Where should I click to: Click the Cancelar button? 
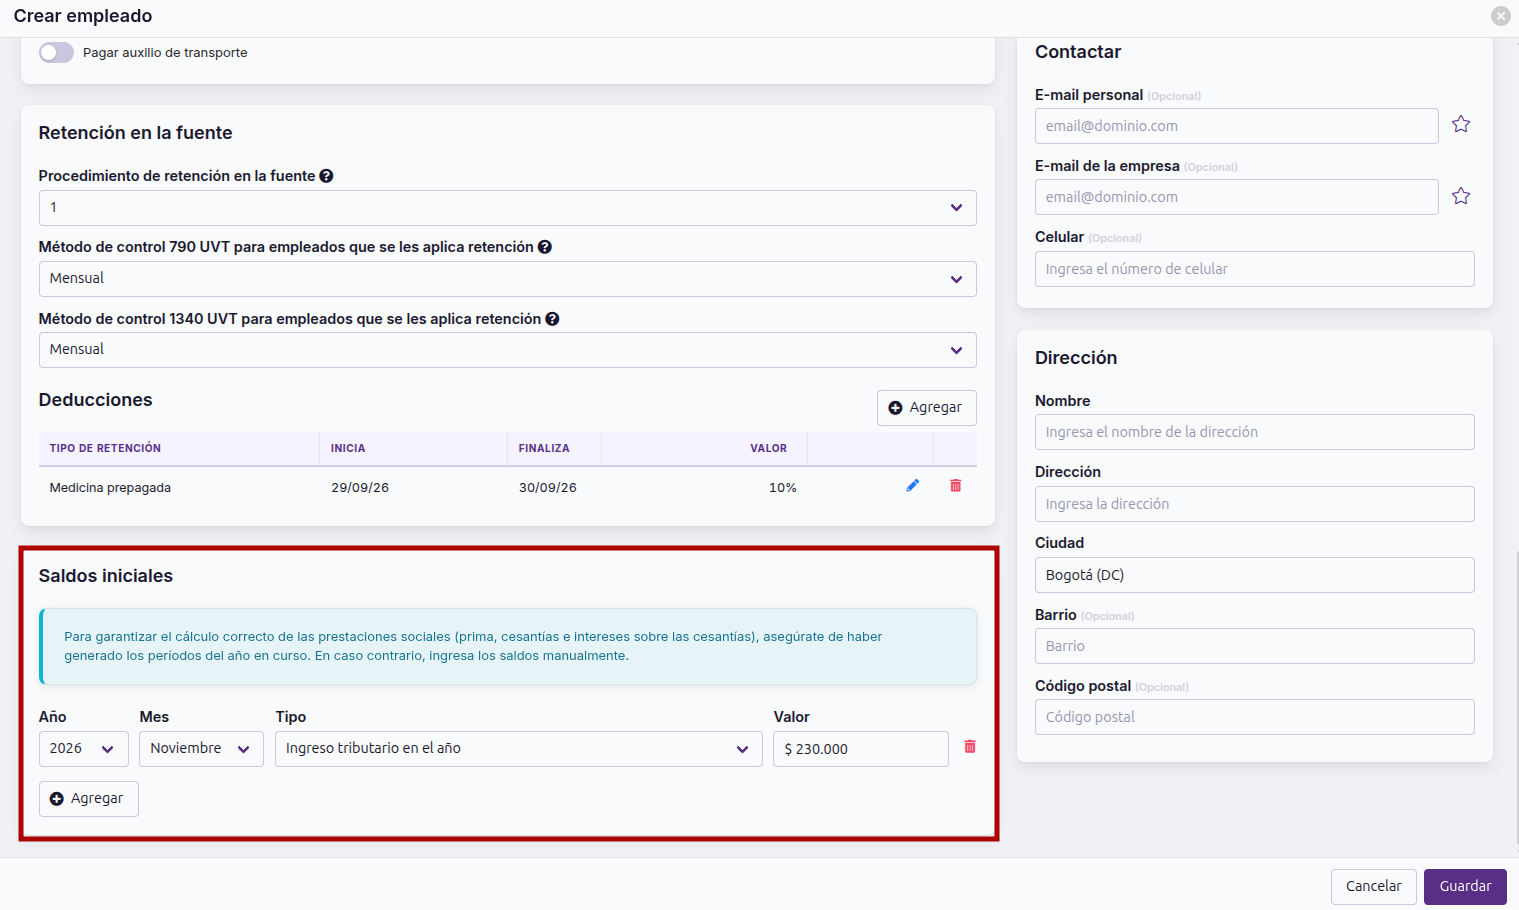coord(1373,887)
